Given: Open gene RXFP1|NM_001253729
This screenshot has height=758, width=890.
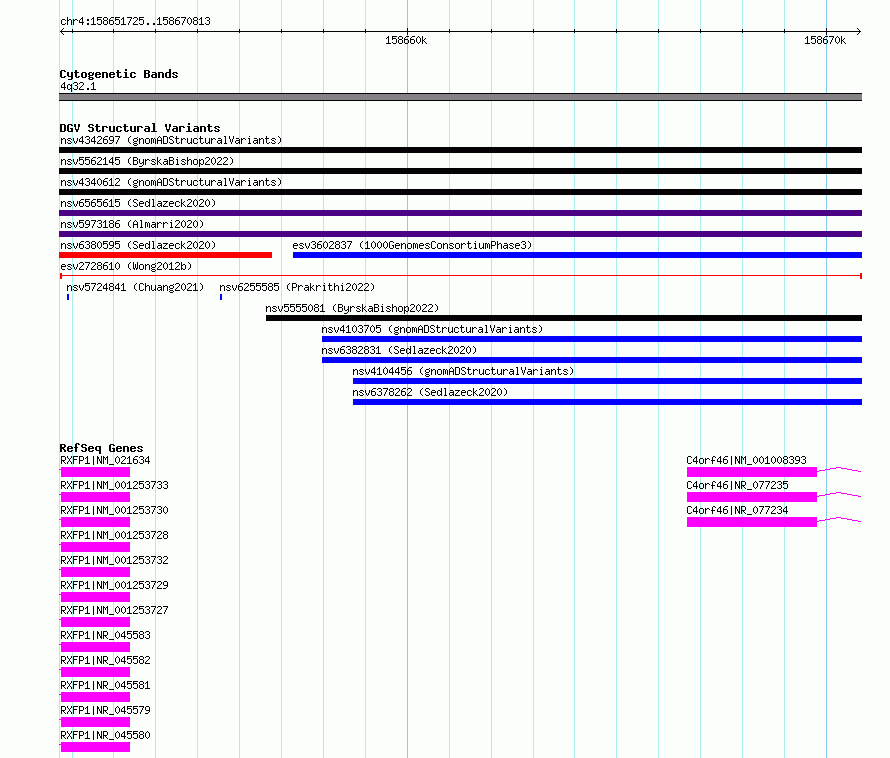Looking at the screenshot, I should pyautogui.click(x=114, y=585).
